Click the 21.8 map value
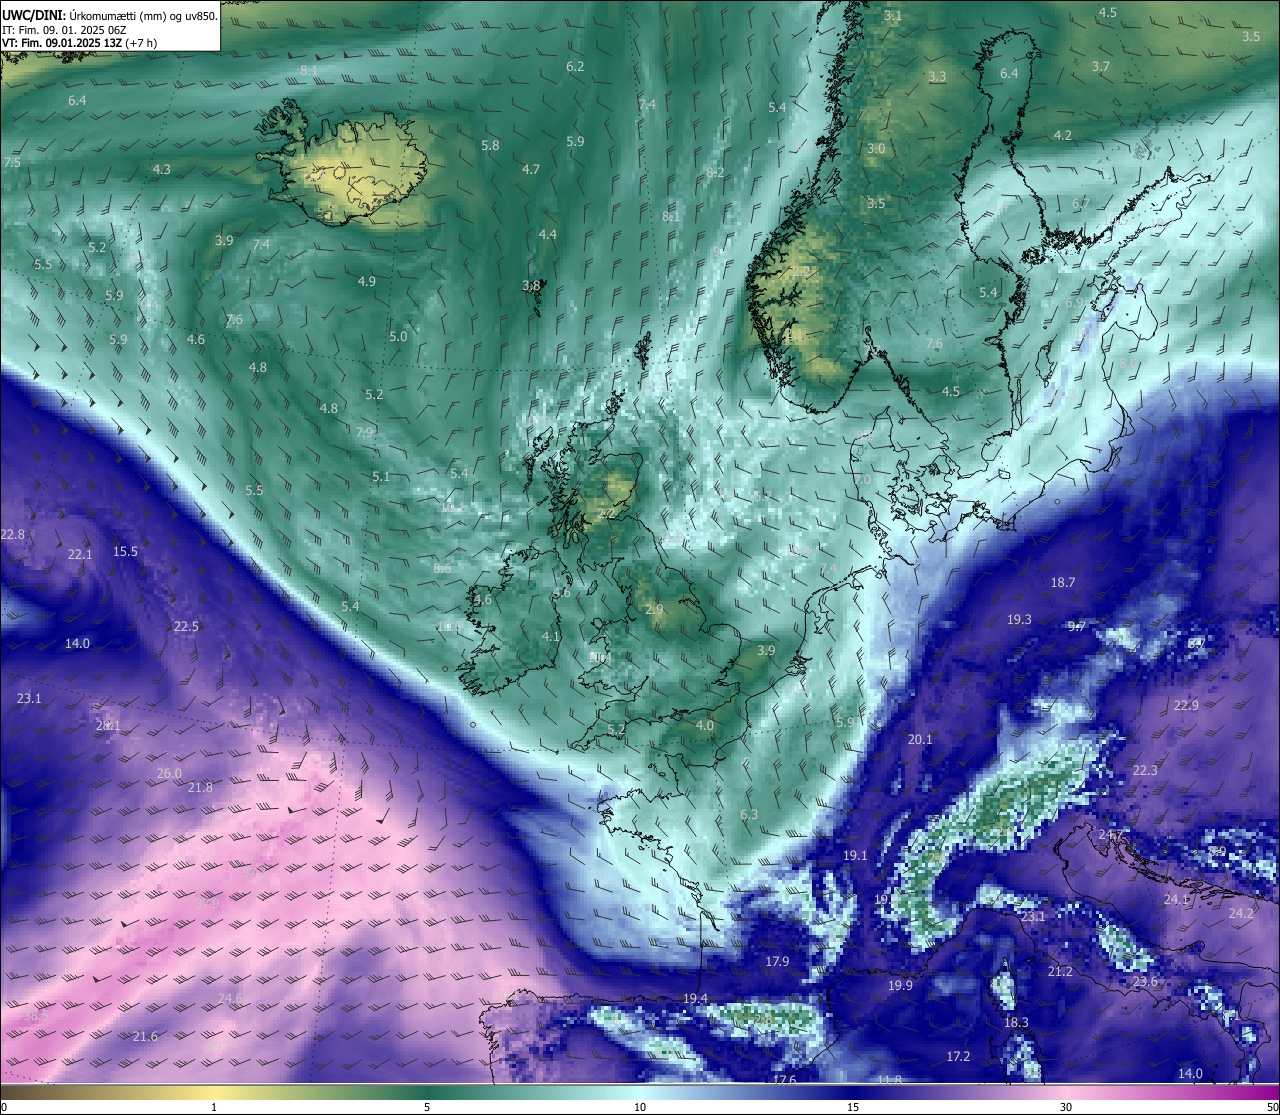 [x=201, y=788]
